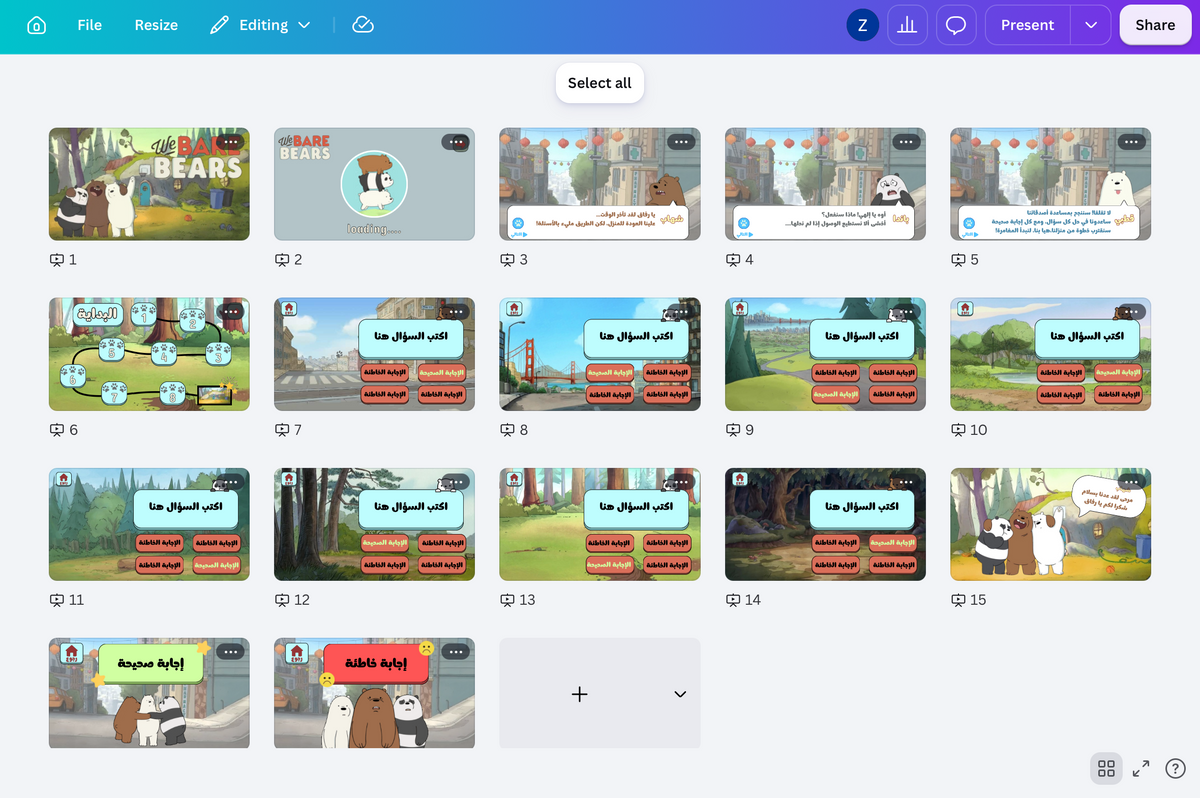Image resolution: width=1200 pixels, height=798 pixels.
Task: Select the city street question slide 7
Action: point(374,354)
